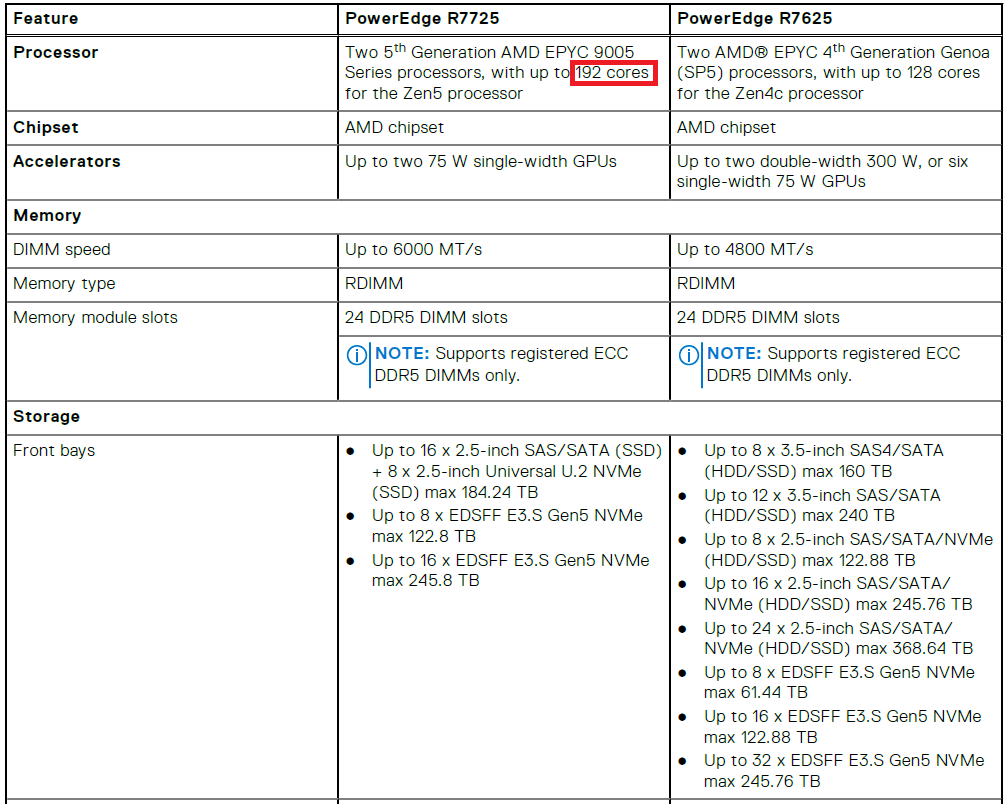Click the 'Processor' row label
Image resolution: width=1006 pixels, height=804 pixels.
click(x=56, y=53)
